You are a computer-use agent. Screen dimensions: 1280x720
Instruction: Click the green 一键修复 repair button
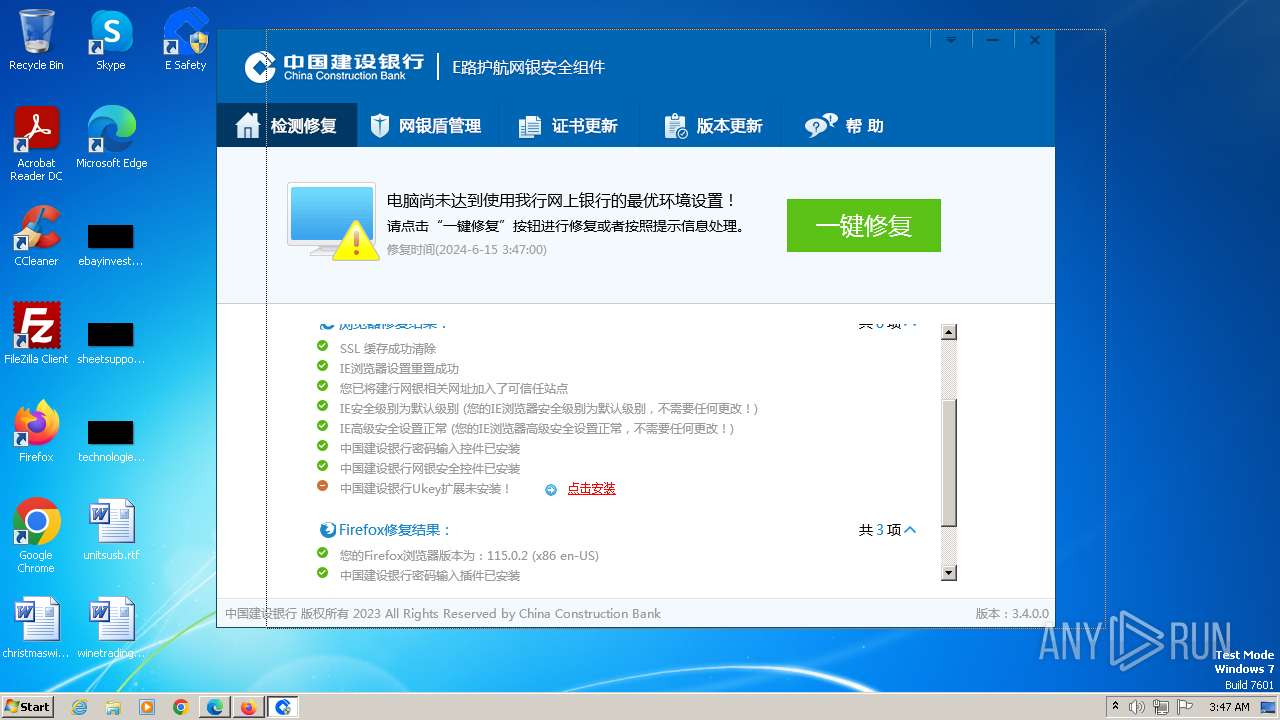coord(863,225)
